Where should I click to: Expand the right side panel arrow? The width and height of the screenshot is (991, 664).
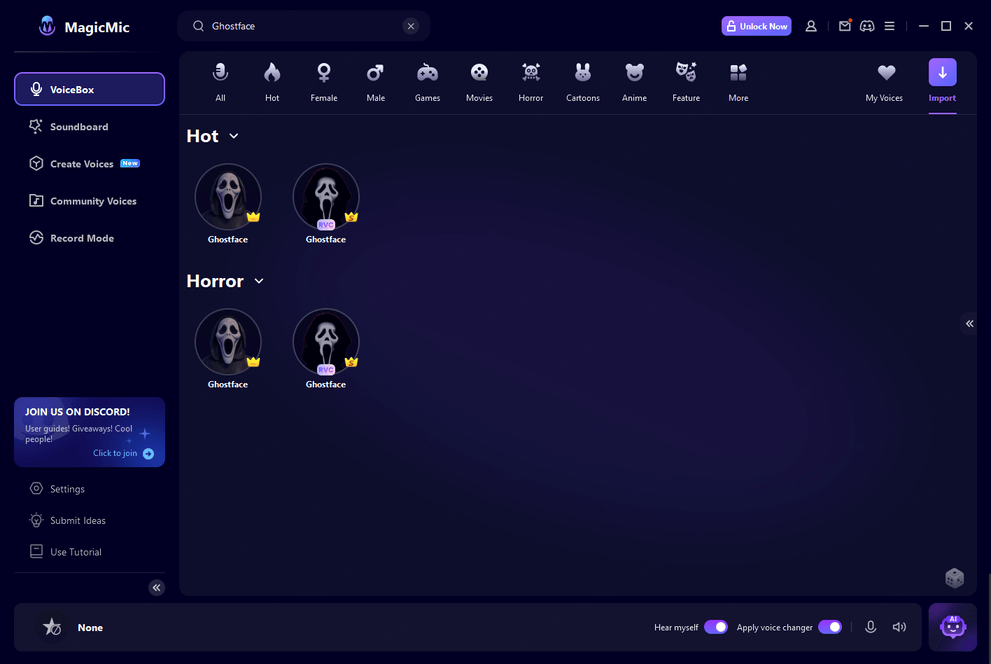pos(969,323)
